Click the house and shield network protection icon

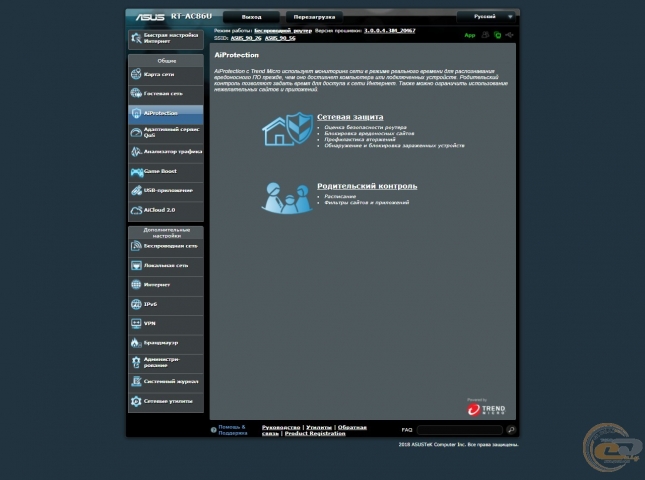coord(288,129)
